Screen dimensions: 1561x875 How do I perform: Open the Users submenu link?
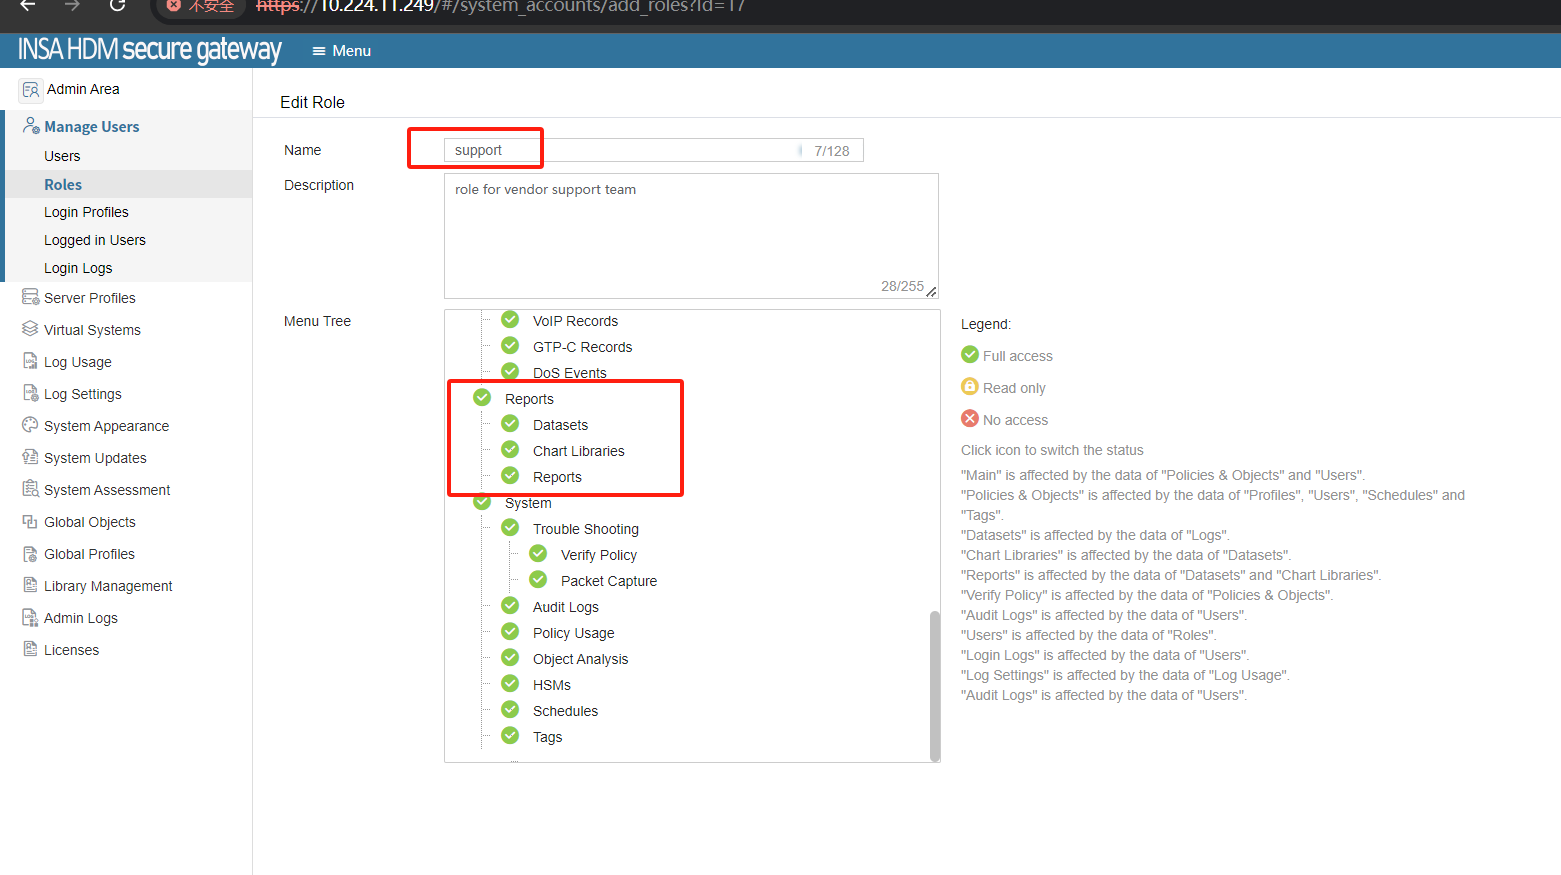[x=62, y=156]
